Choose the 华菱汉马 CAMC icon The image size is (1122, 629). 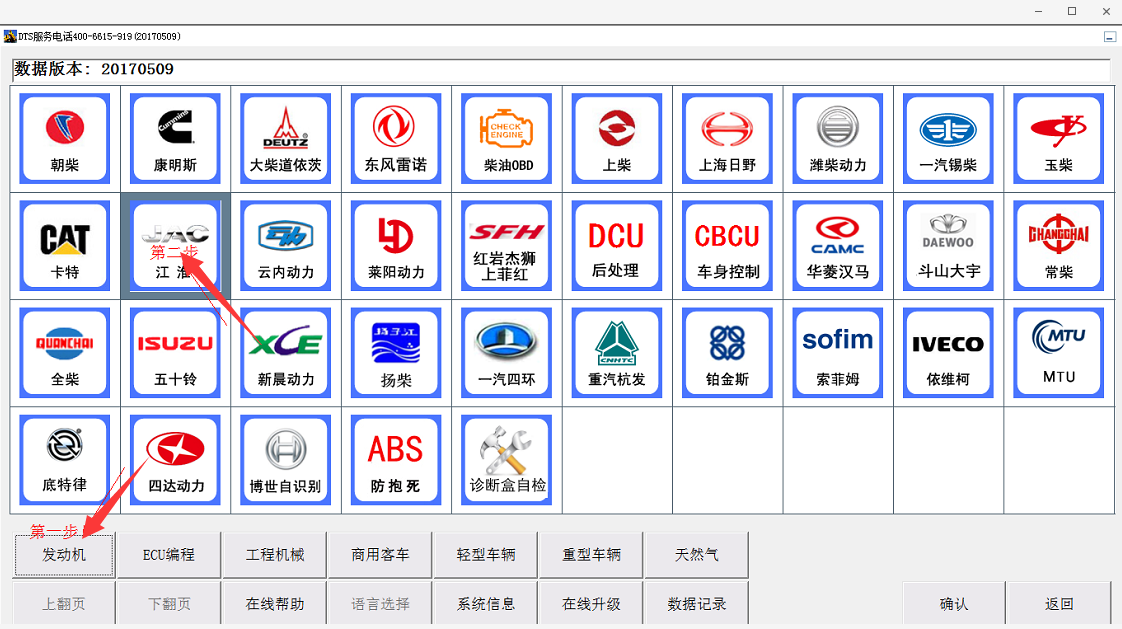[x=838, y=246]
